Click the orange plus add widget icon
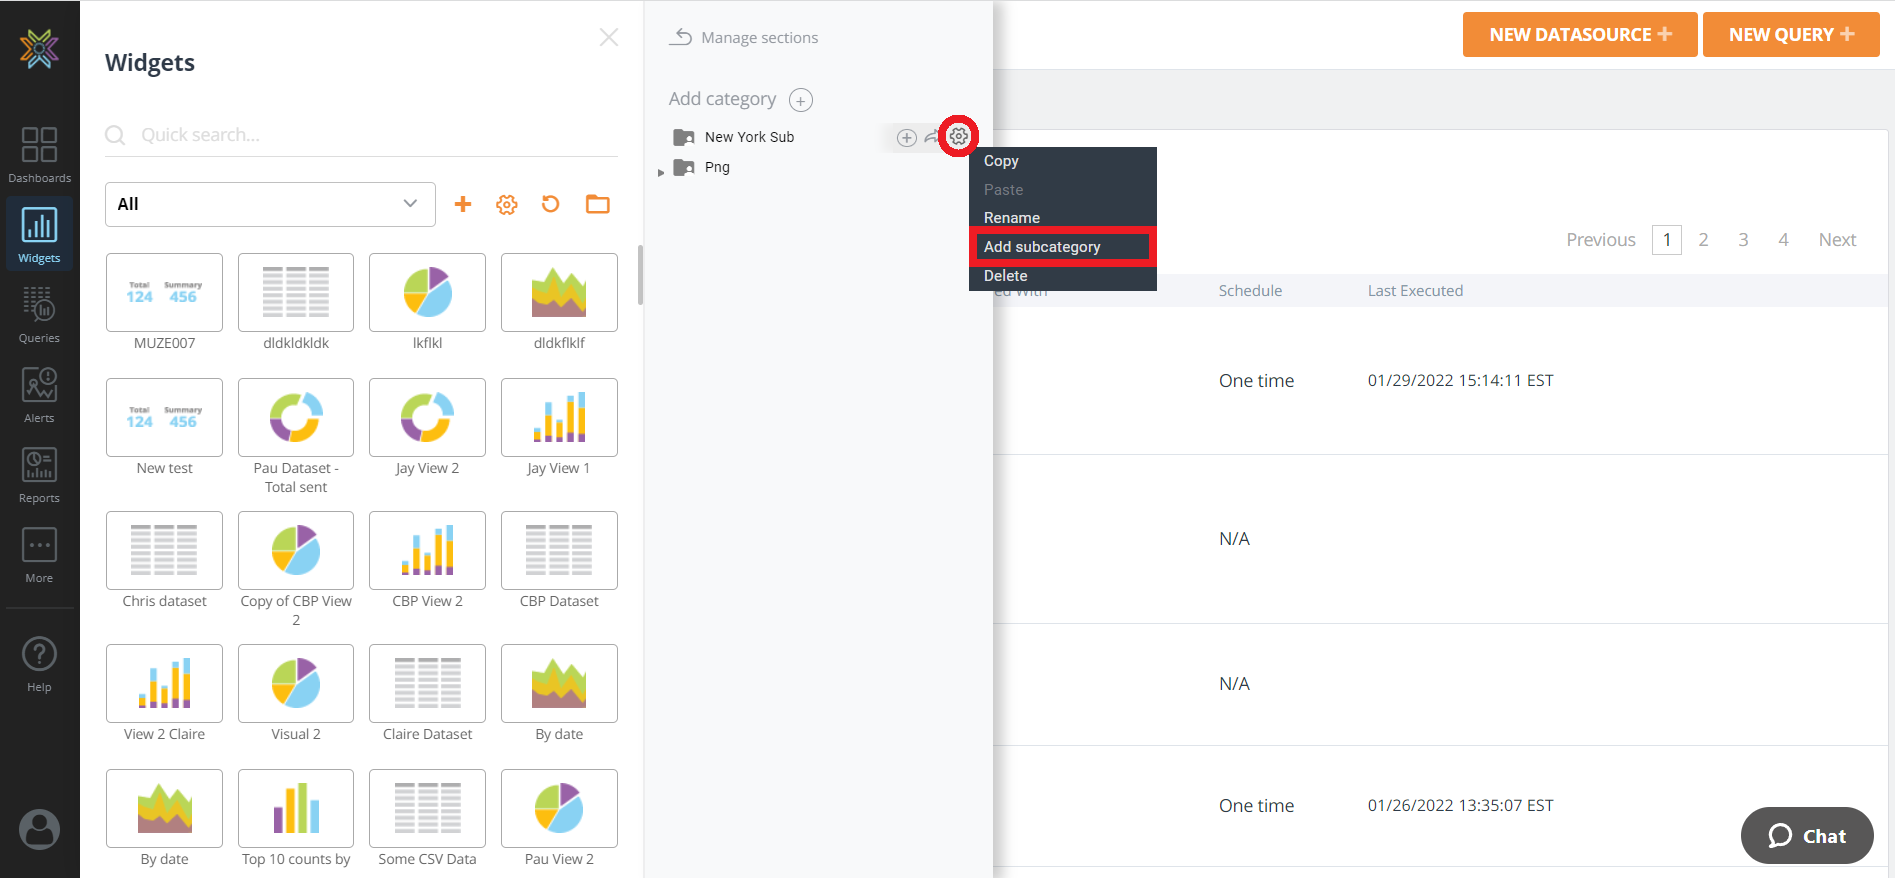This screenshot has height=878, width=1895. pos(463,204)
